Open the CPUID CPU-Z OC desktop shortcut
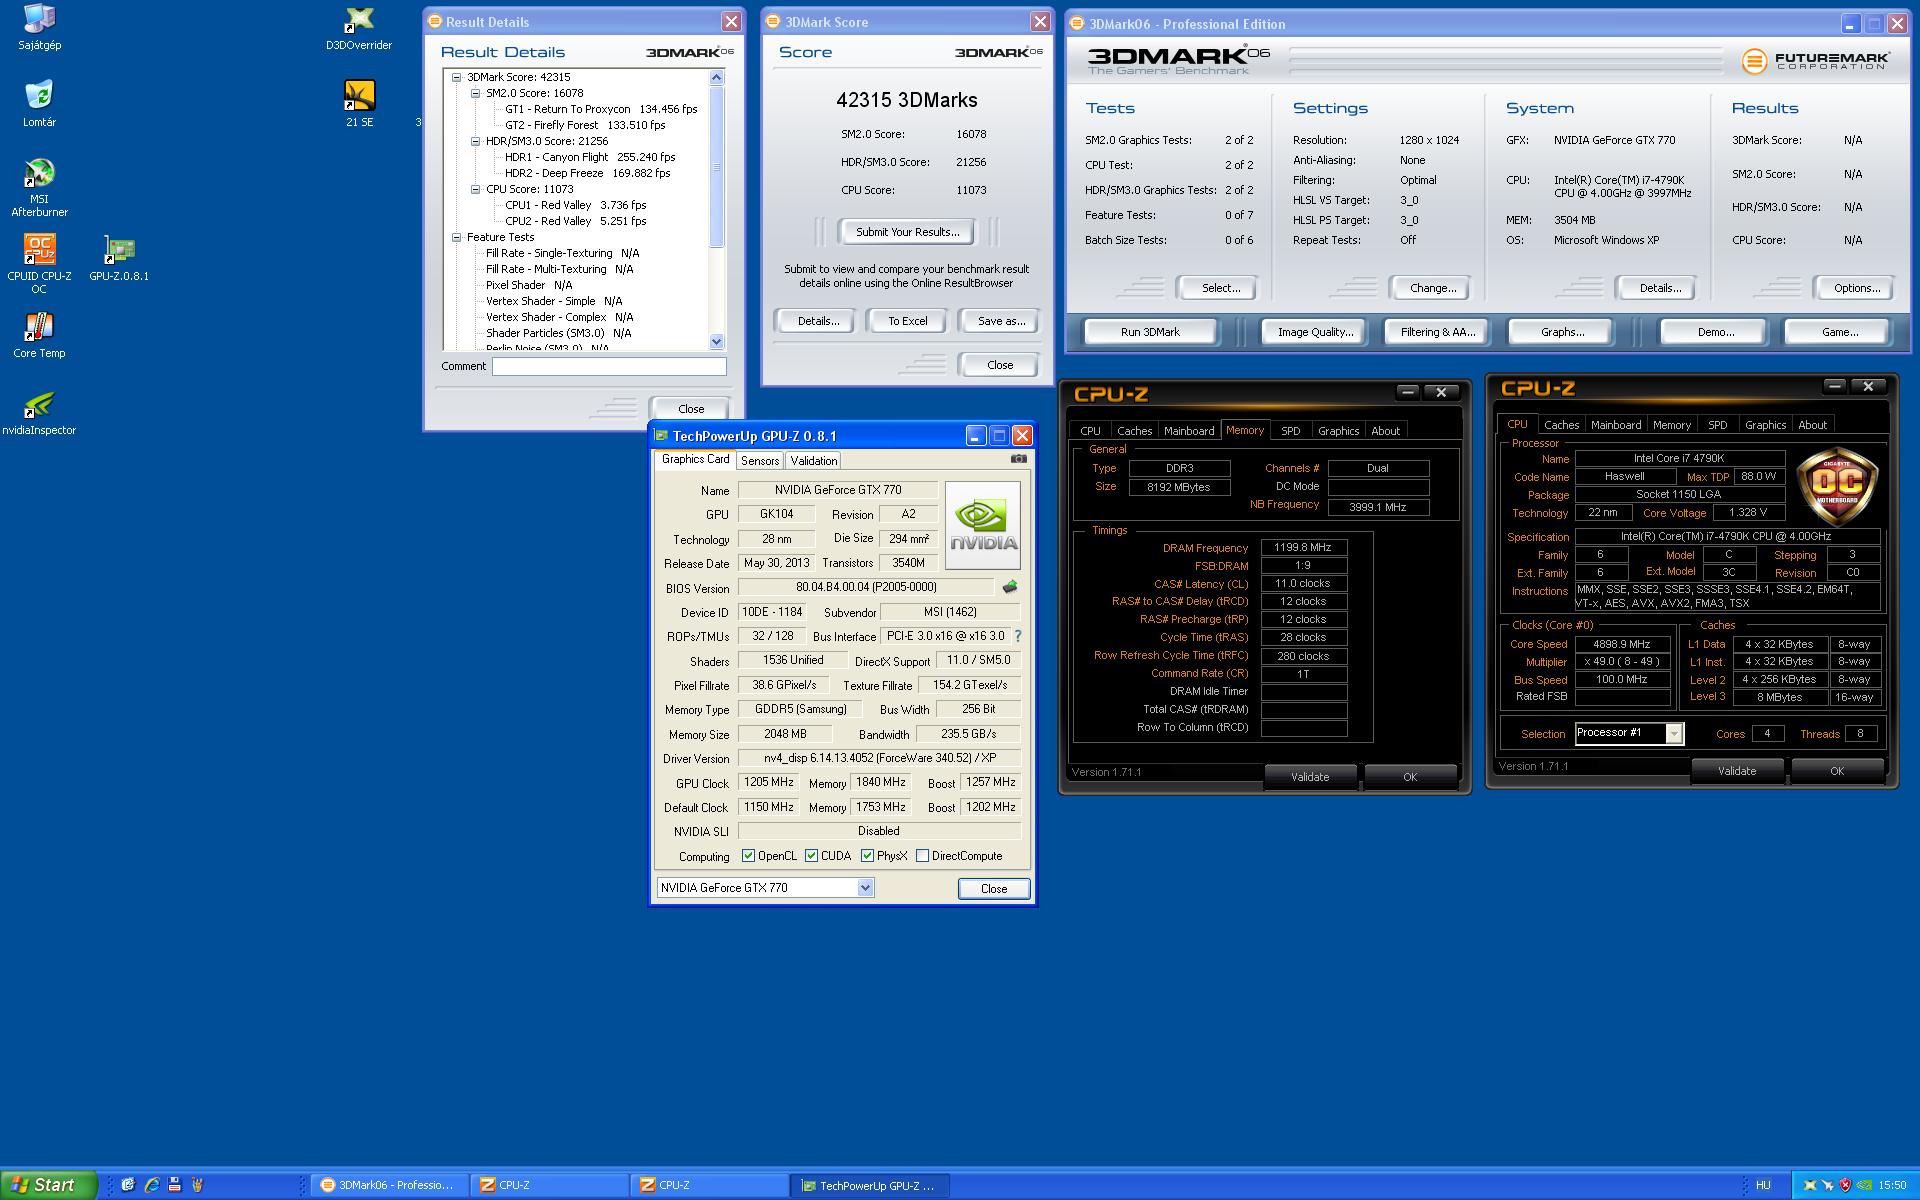Viewport: 1920px width, 1200px height. [39, 263]
